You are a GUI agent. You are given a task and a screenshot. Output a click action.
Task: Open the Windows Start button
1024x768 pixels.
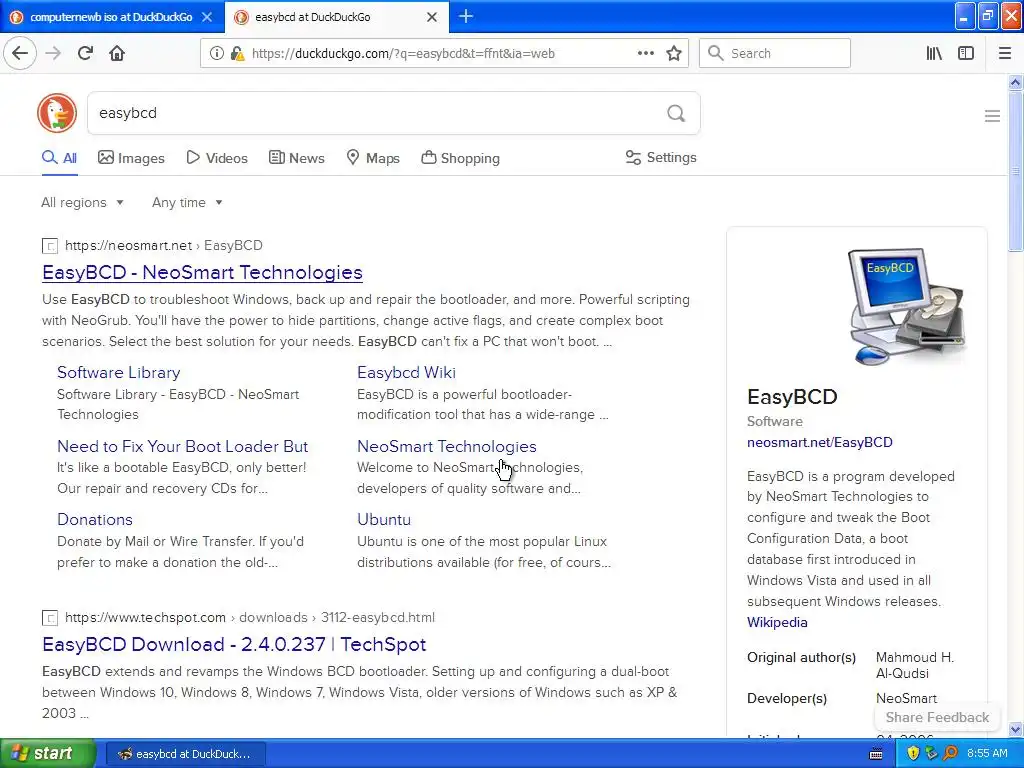click(48, 754)
